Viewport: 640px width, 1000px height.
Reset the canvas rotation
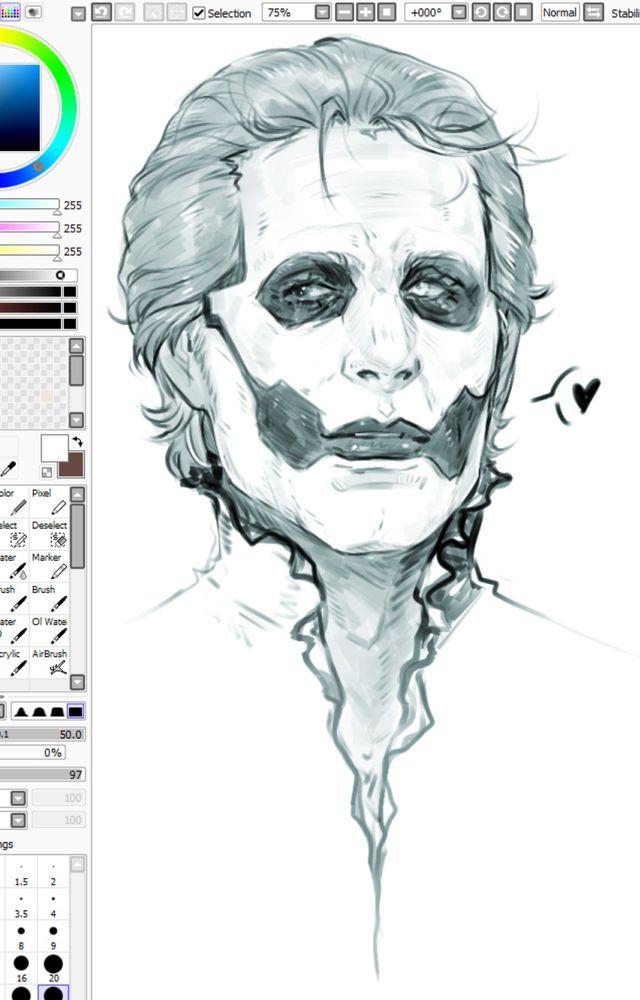point(523,12)
